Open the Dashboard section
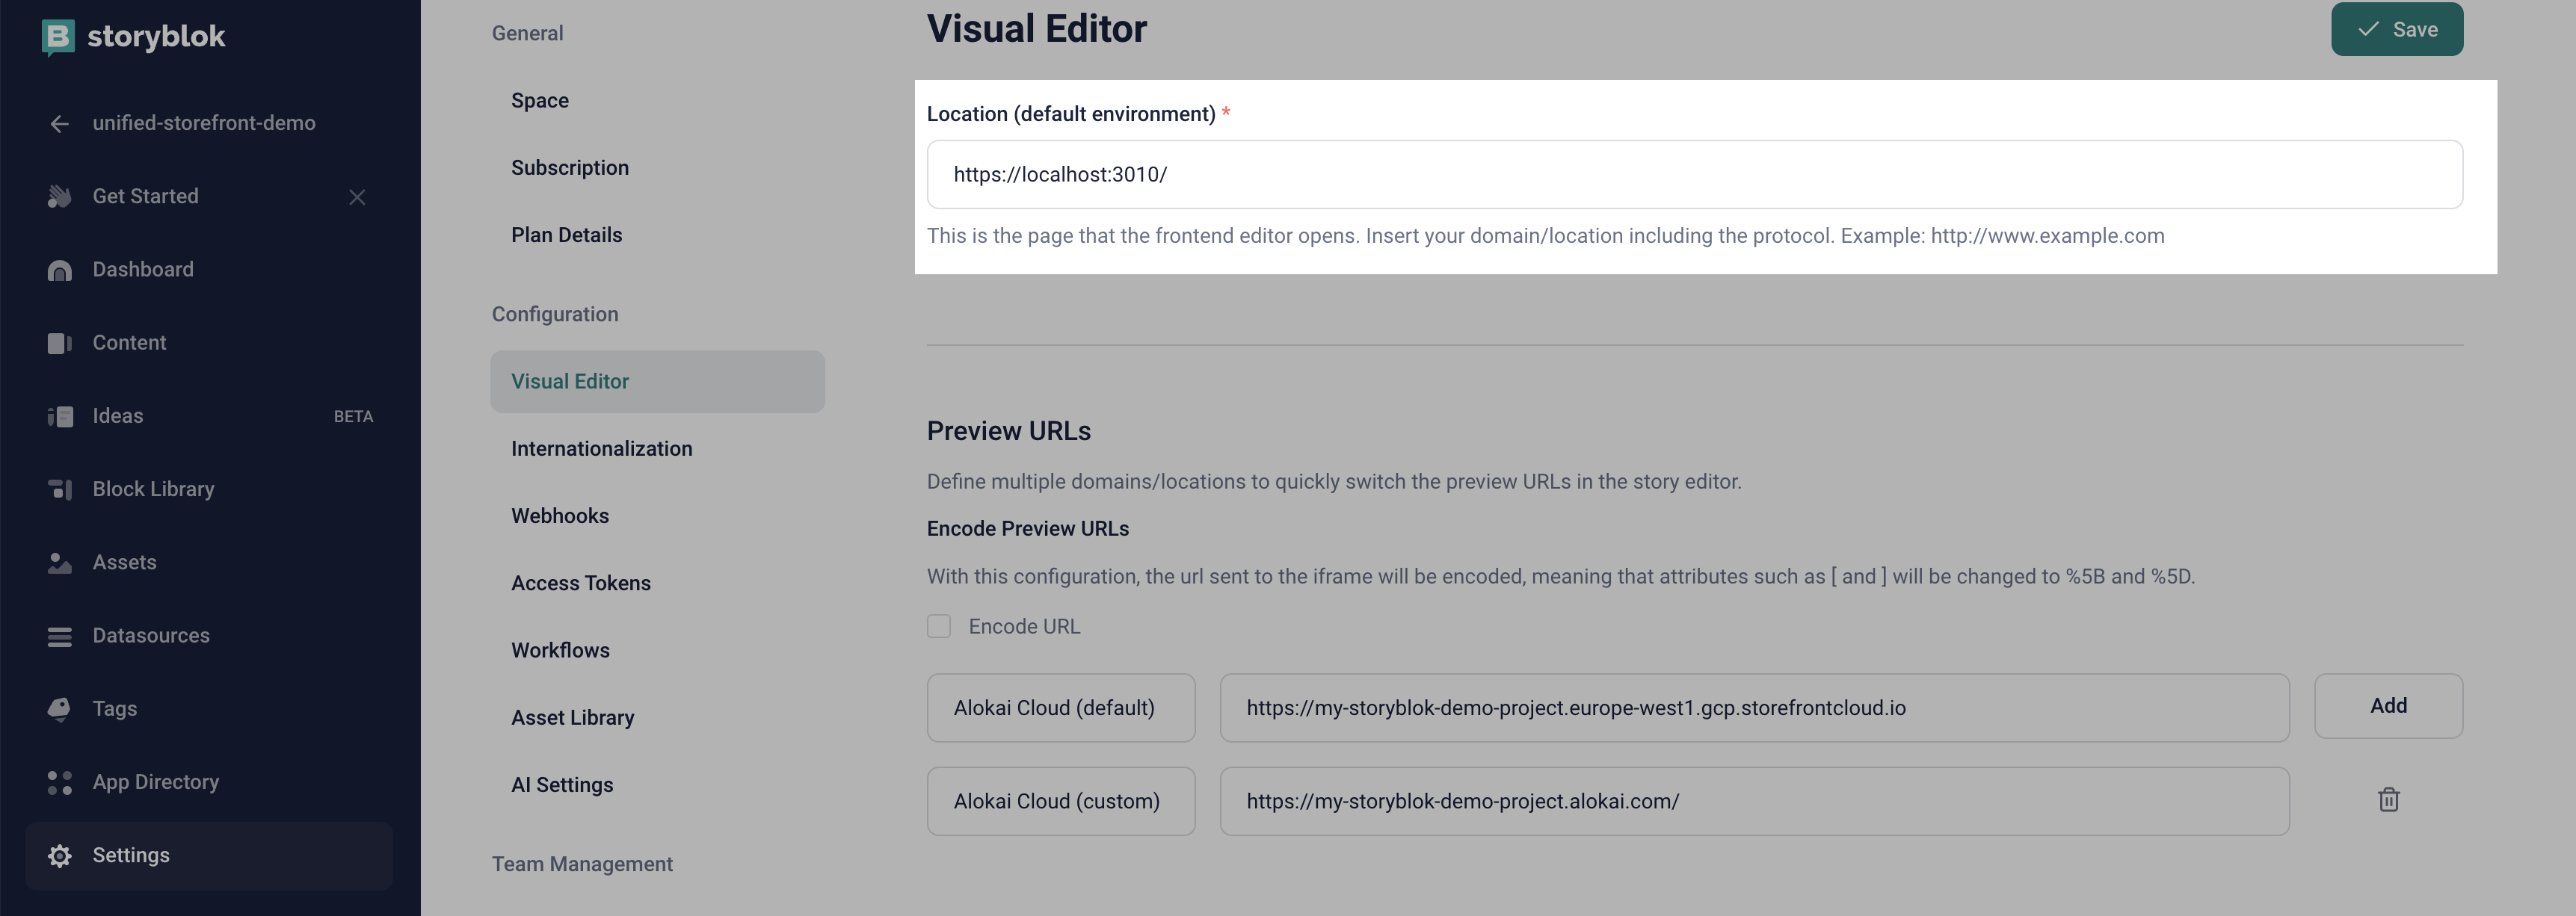 (143, 269)
